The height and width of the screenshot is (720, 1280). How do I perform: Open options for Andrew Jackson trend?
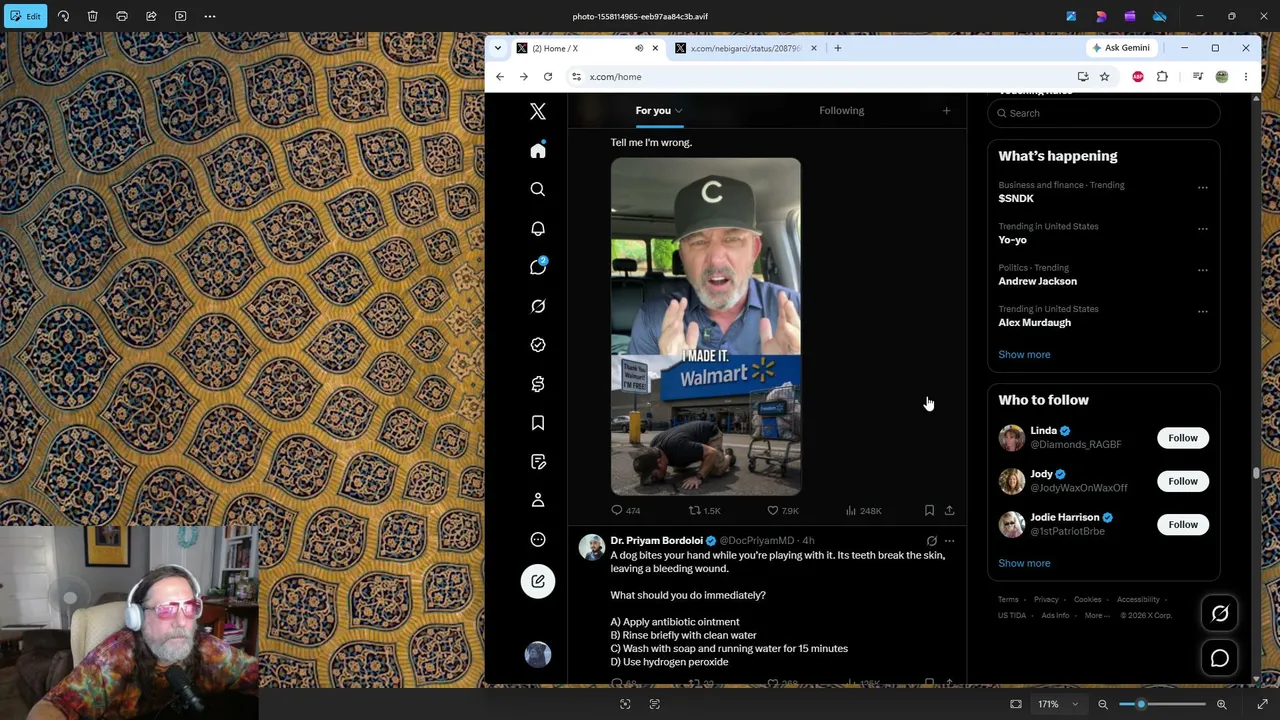coord(1203,270)
